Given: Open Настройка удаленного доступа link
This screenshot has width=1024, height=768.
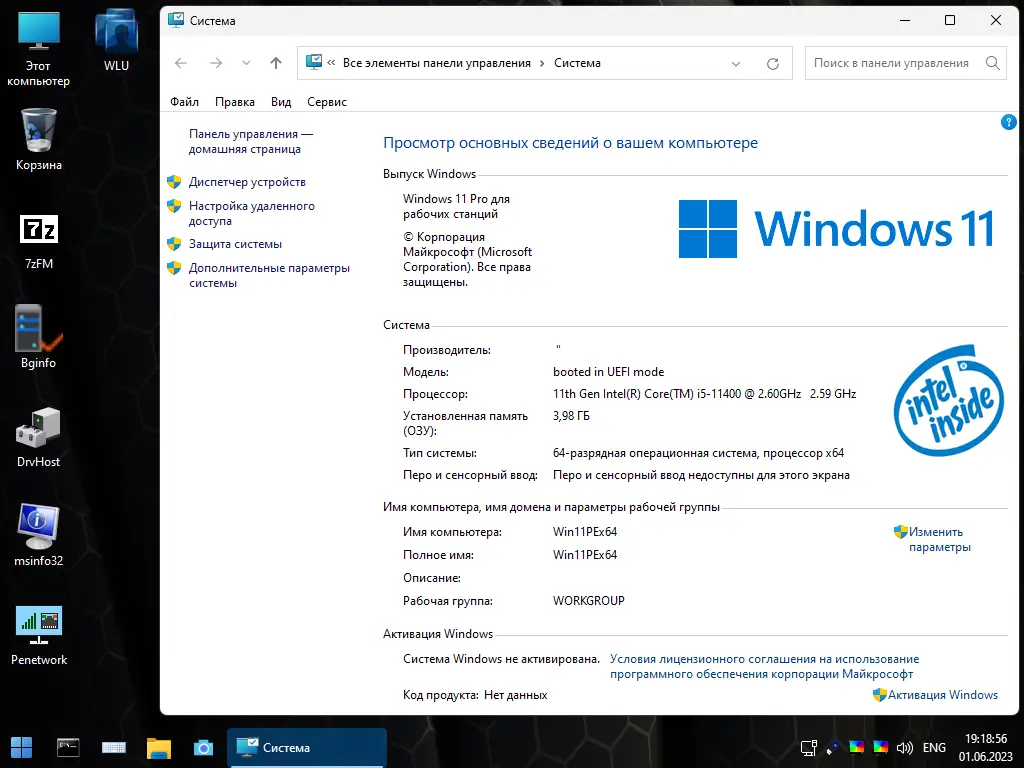Looking at the screenshot, I should [251, 214].
